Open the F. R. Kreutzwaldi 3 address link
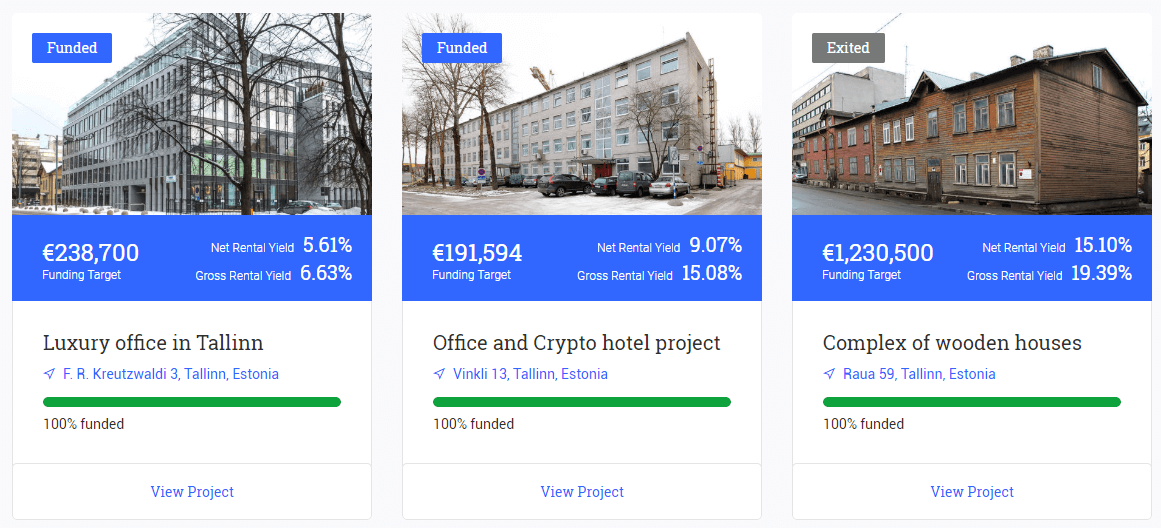The image size is (1161, 528). (x=171, y=374)
